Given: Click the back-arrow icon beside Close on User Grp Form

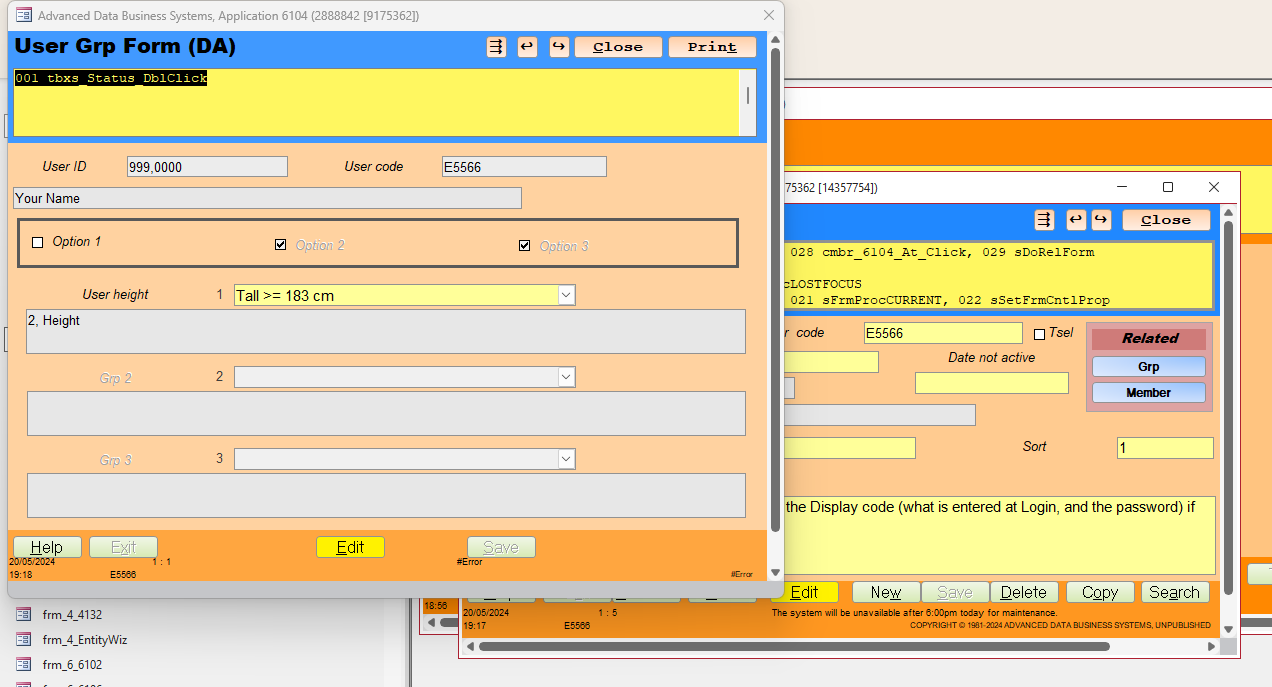Looking at the screenshot, I should coord(527,46).
